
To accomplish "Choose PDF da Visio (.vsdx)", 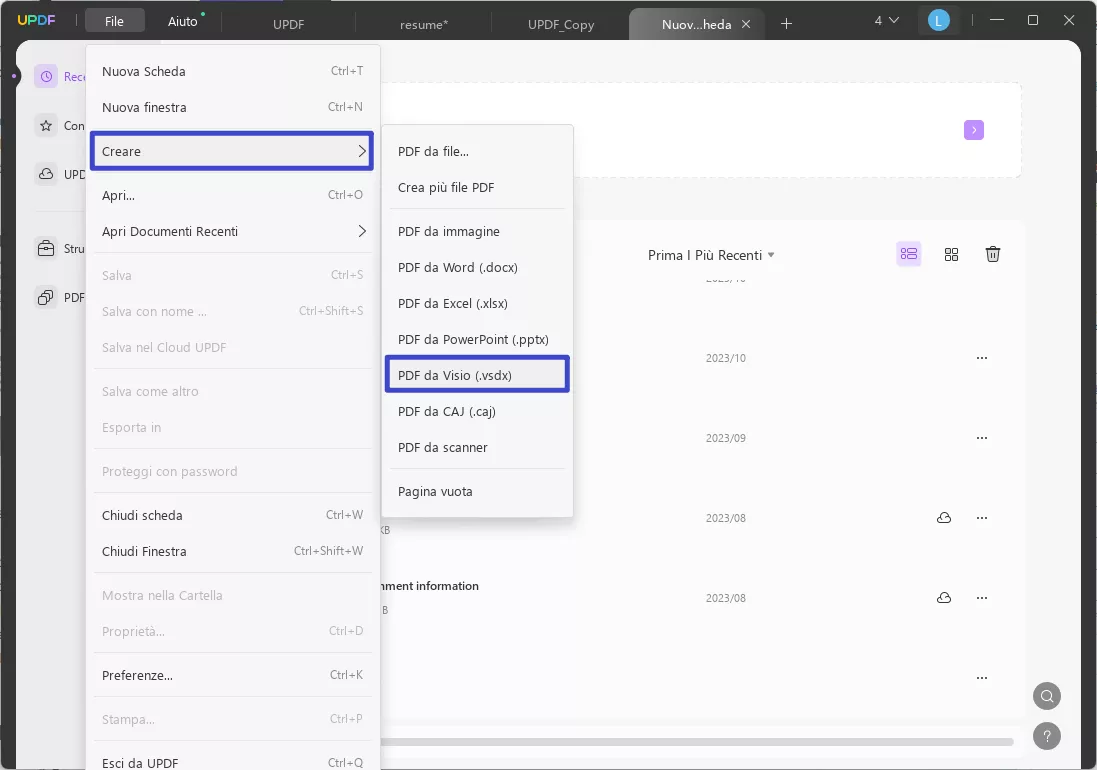I will tap(477, 375).
